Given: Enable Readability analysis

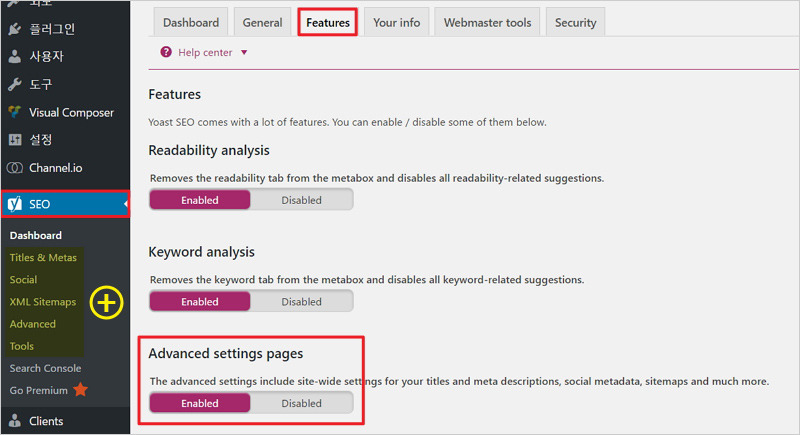Looking at the screenshot, I should click(199, 200).
